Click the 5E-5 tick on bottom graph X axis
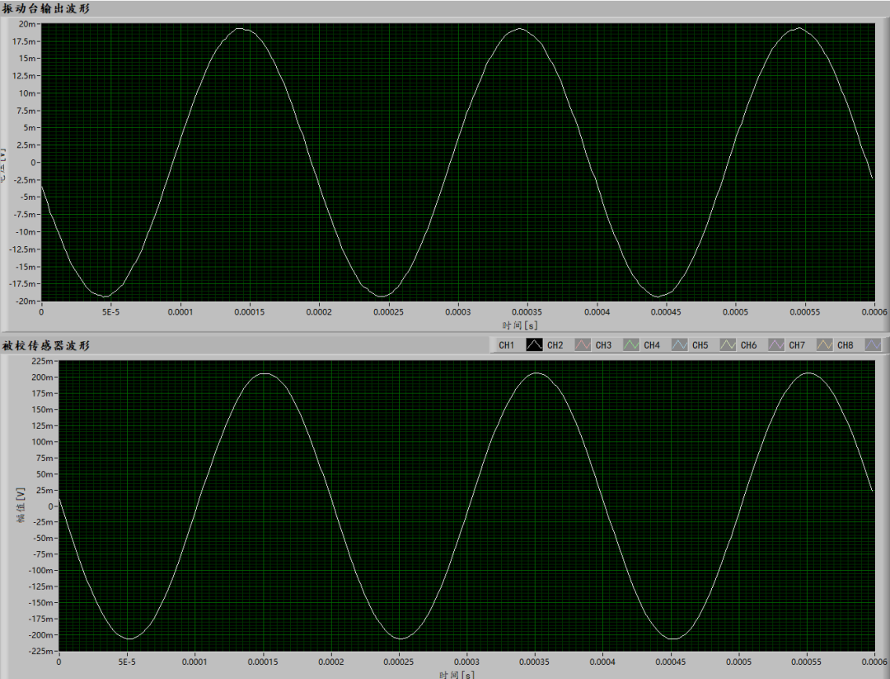The image size is (890, 679). 127,662
